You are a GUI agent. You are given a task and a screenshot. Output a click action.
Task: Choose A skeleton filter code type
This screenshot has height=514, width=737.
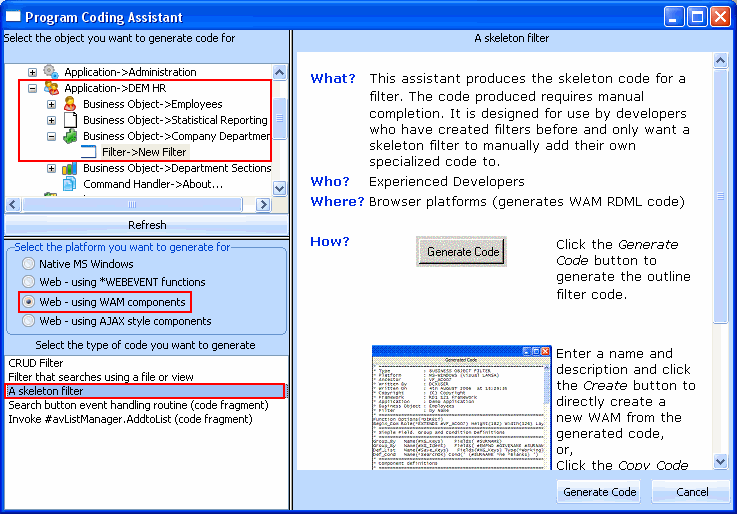(145, 391)
